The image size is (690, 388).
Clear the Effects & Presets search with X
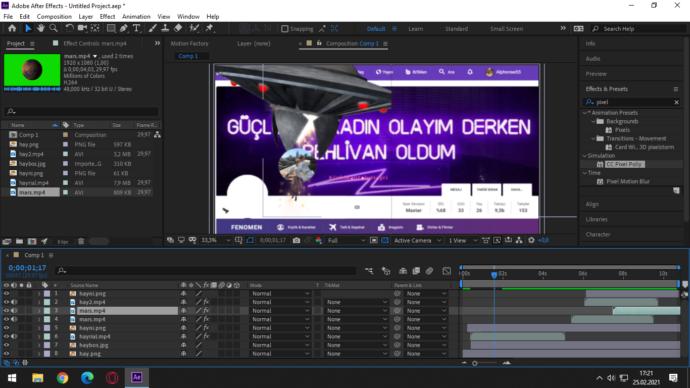pos(676,102)
